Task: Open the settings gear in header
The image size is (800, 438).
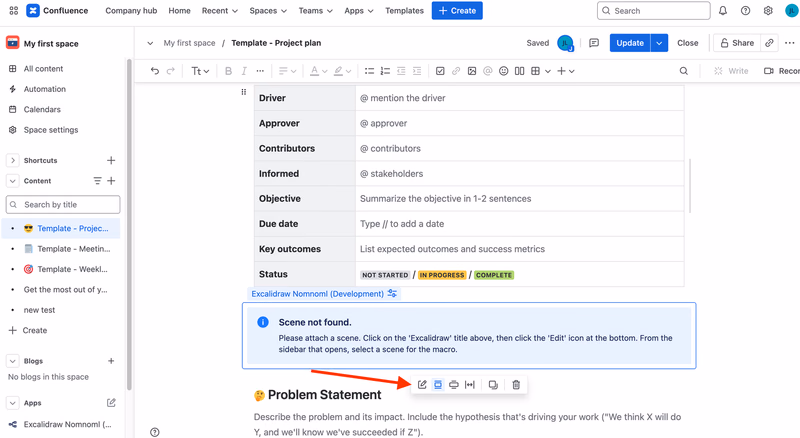Action: click(768, 11)
